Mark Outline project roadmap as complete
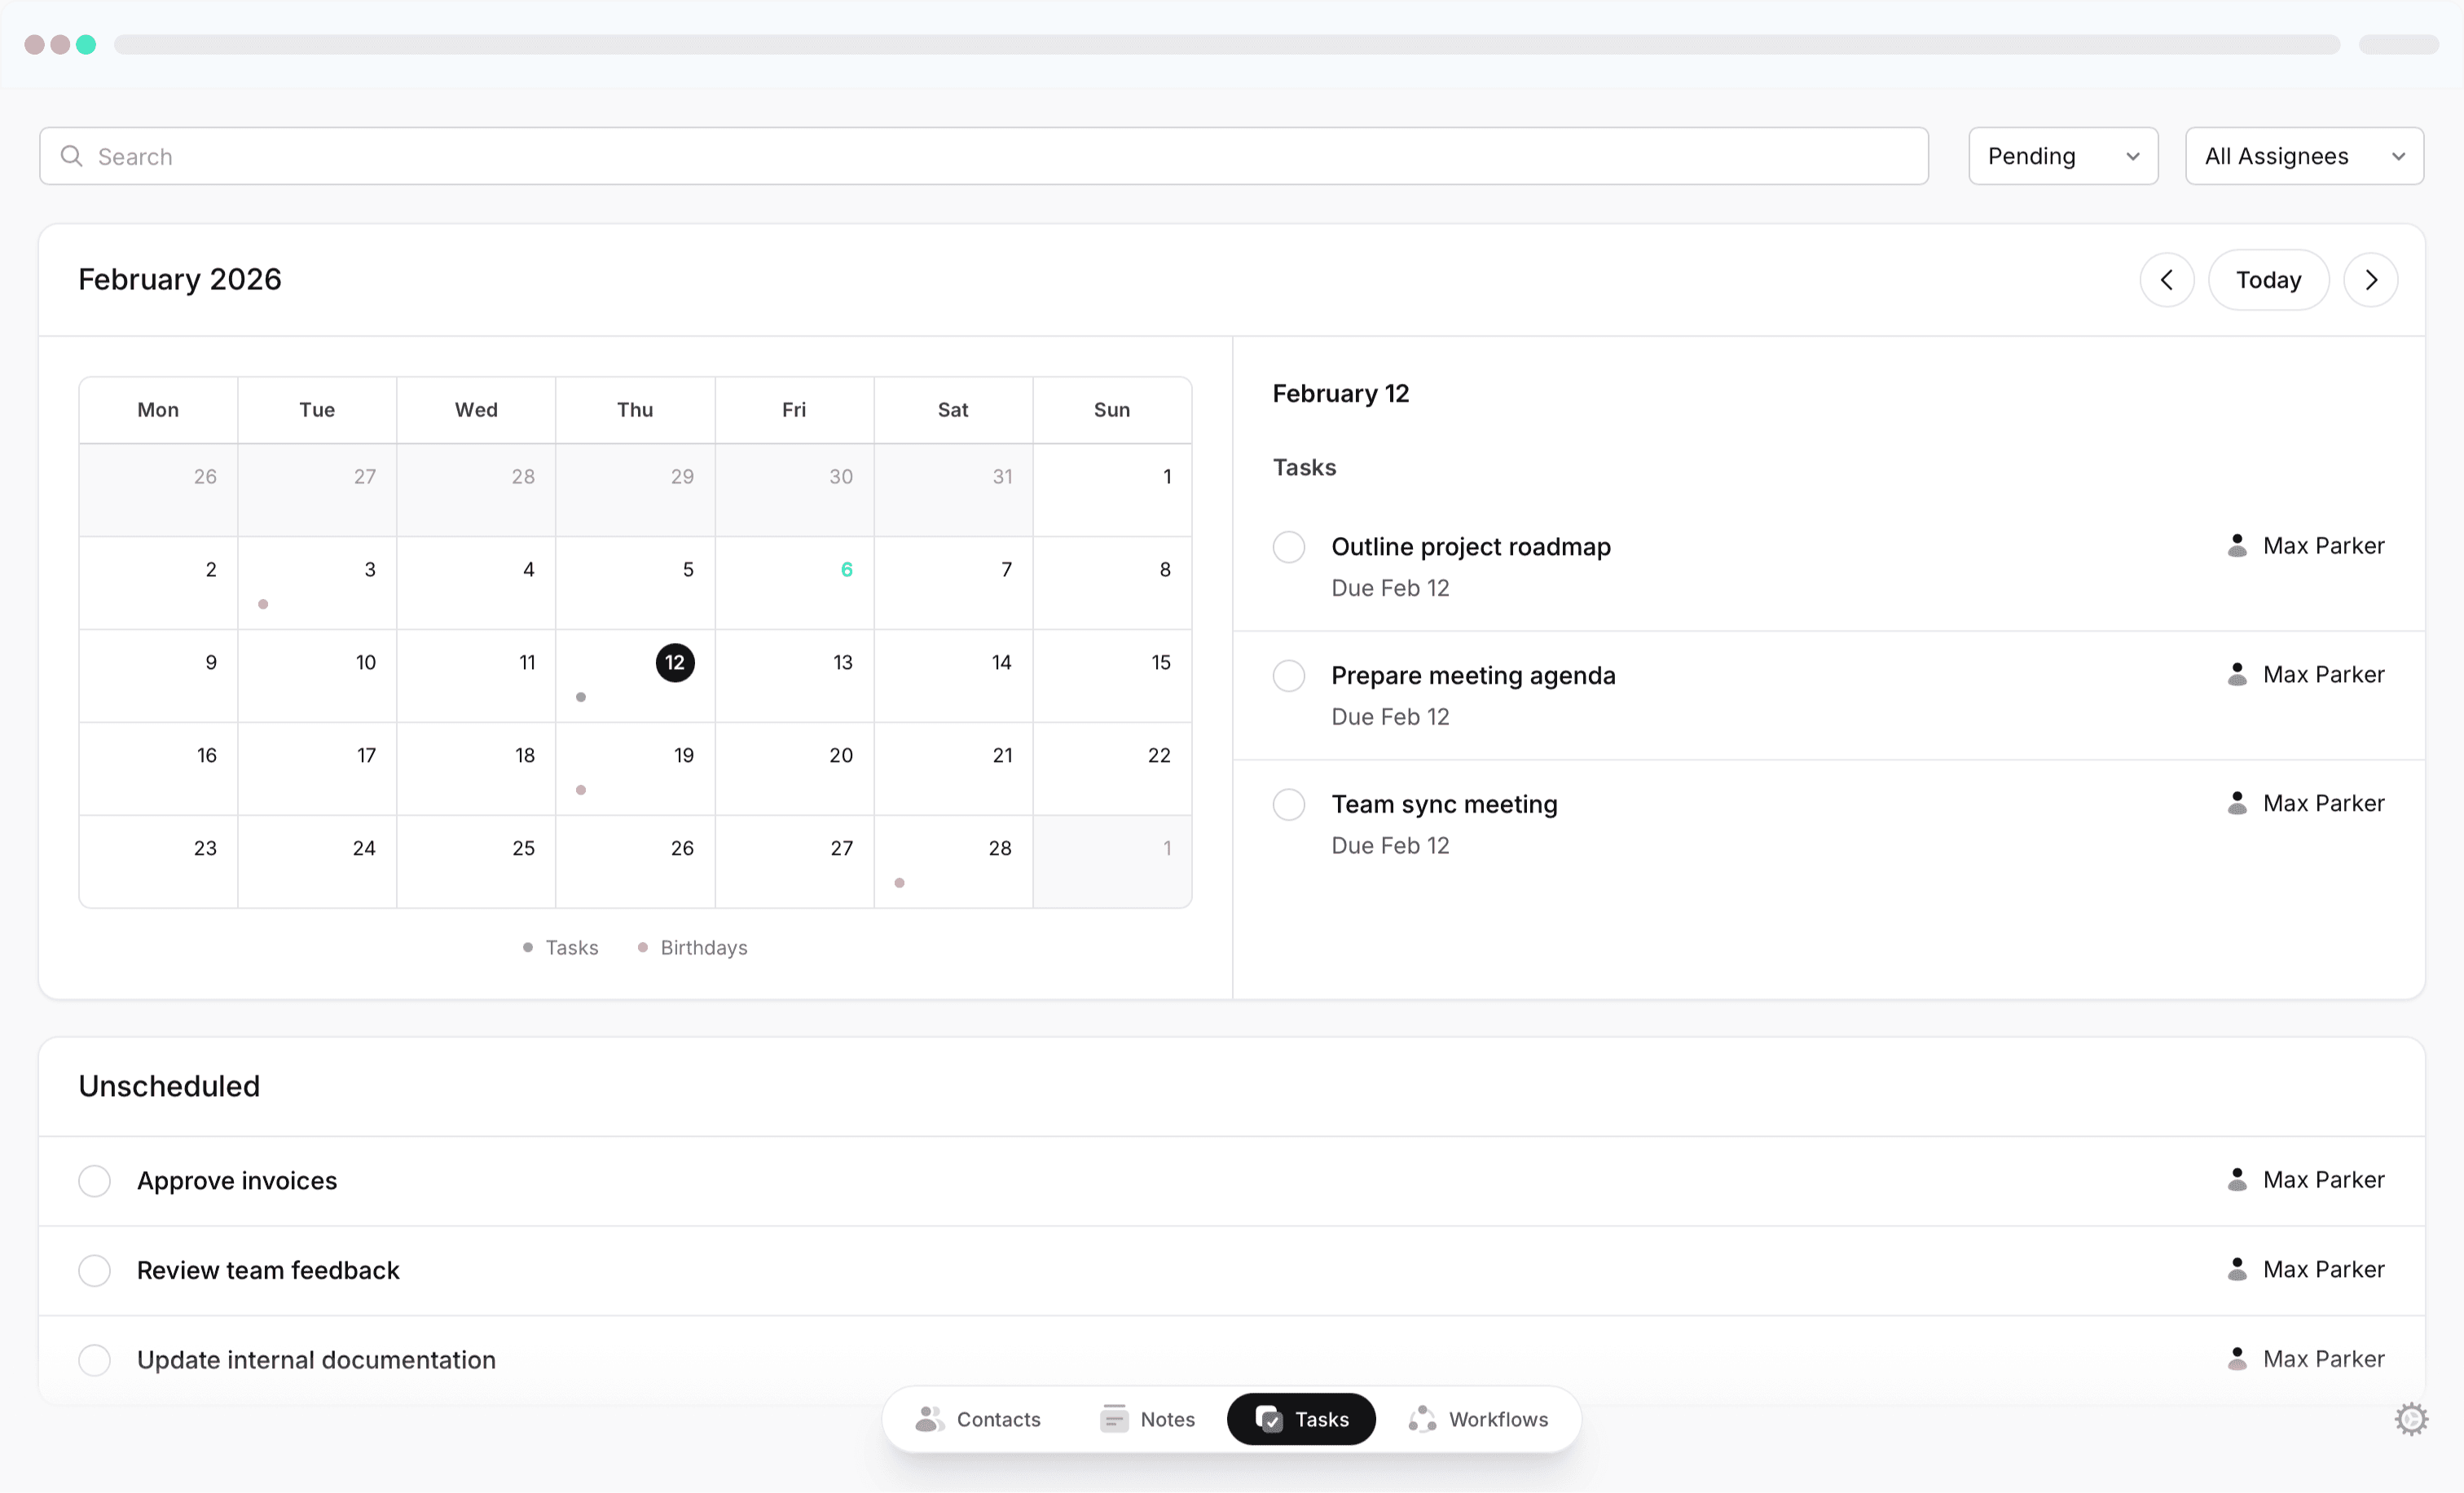Image resolution: width=2464 pixels, height=1493 pixels. (x=1289, y=546)
